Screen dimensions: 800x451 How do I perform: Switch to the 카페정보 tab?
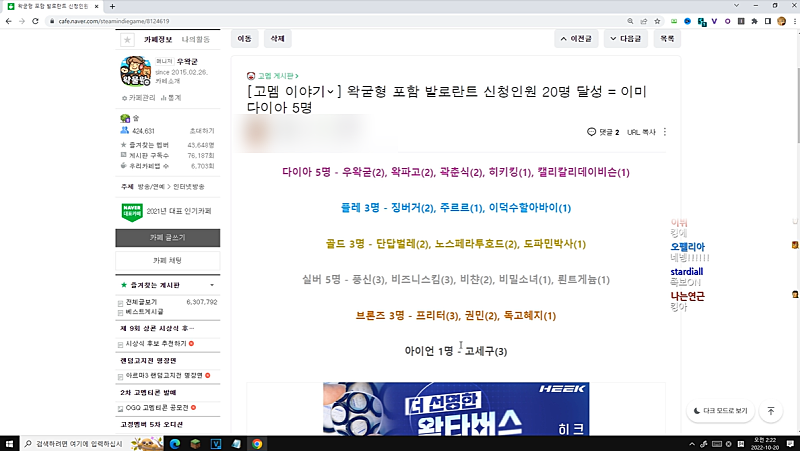tap(158, 39)
